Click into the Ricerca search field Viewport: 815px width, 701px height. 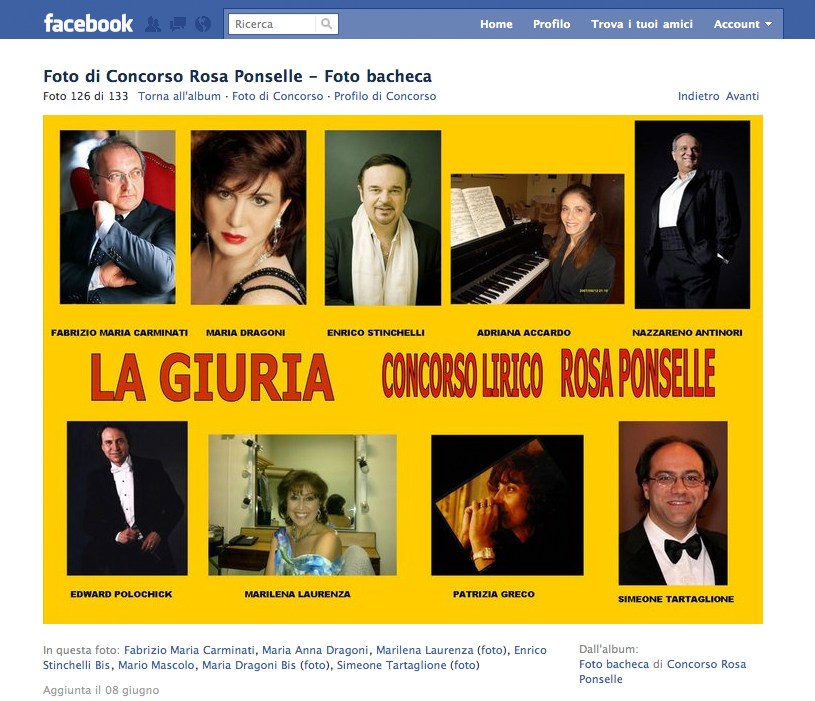(x=272, y=24)
